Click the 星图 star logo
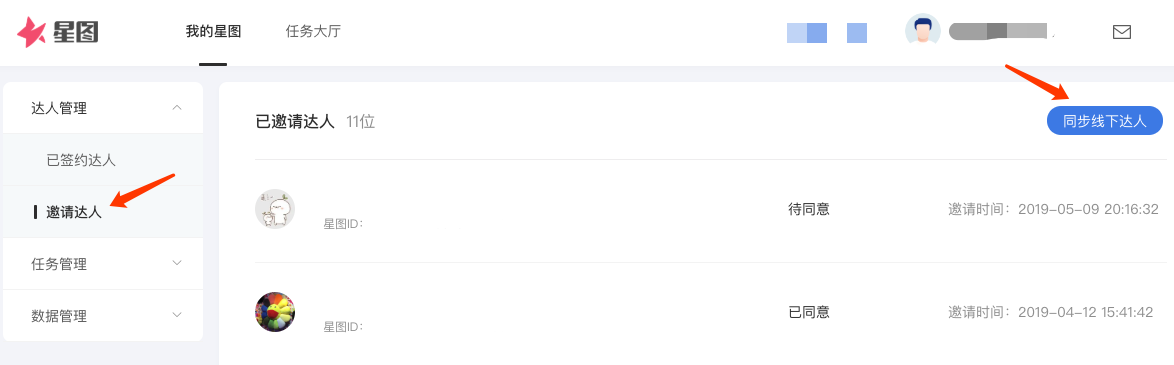 pos(58,32)
